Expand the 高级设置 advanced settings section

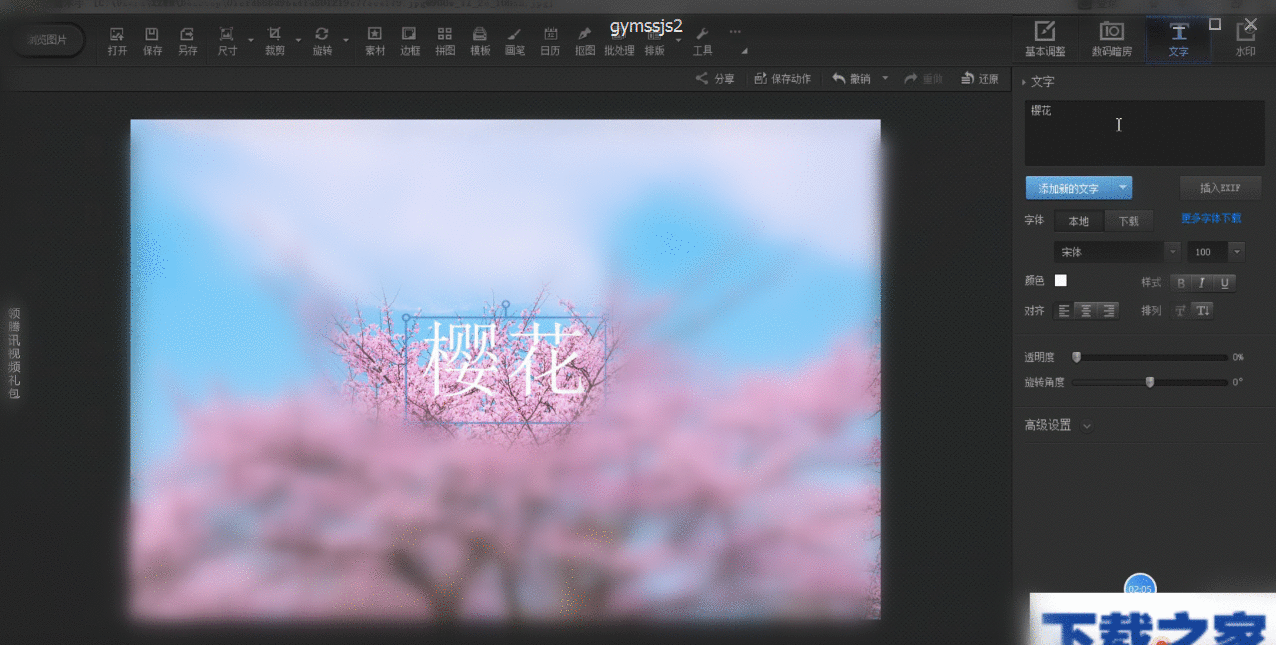(1057, 425)
